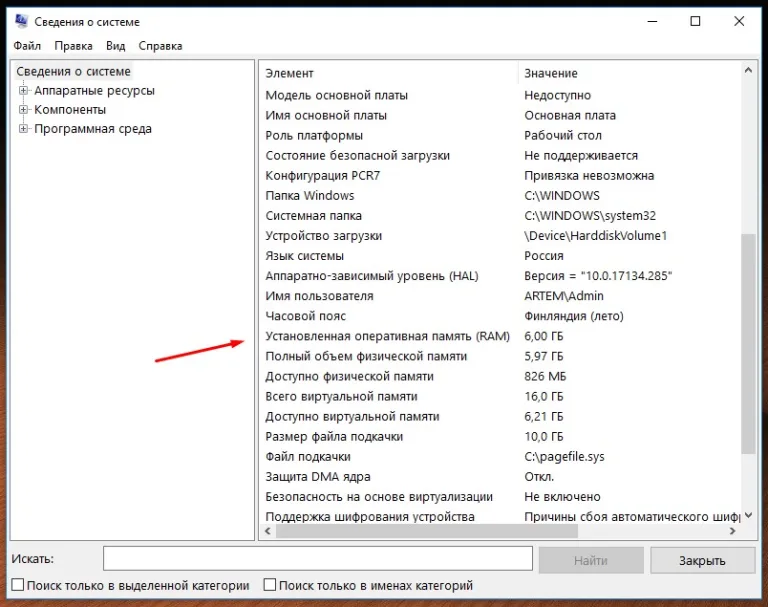This screenshot has height=607, width=768.
Task: Select the Защита DMA ядра row
Action: pyautogui.click(x=500, y=477)
